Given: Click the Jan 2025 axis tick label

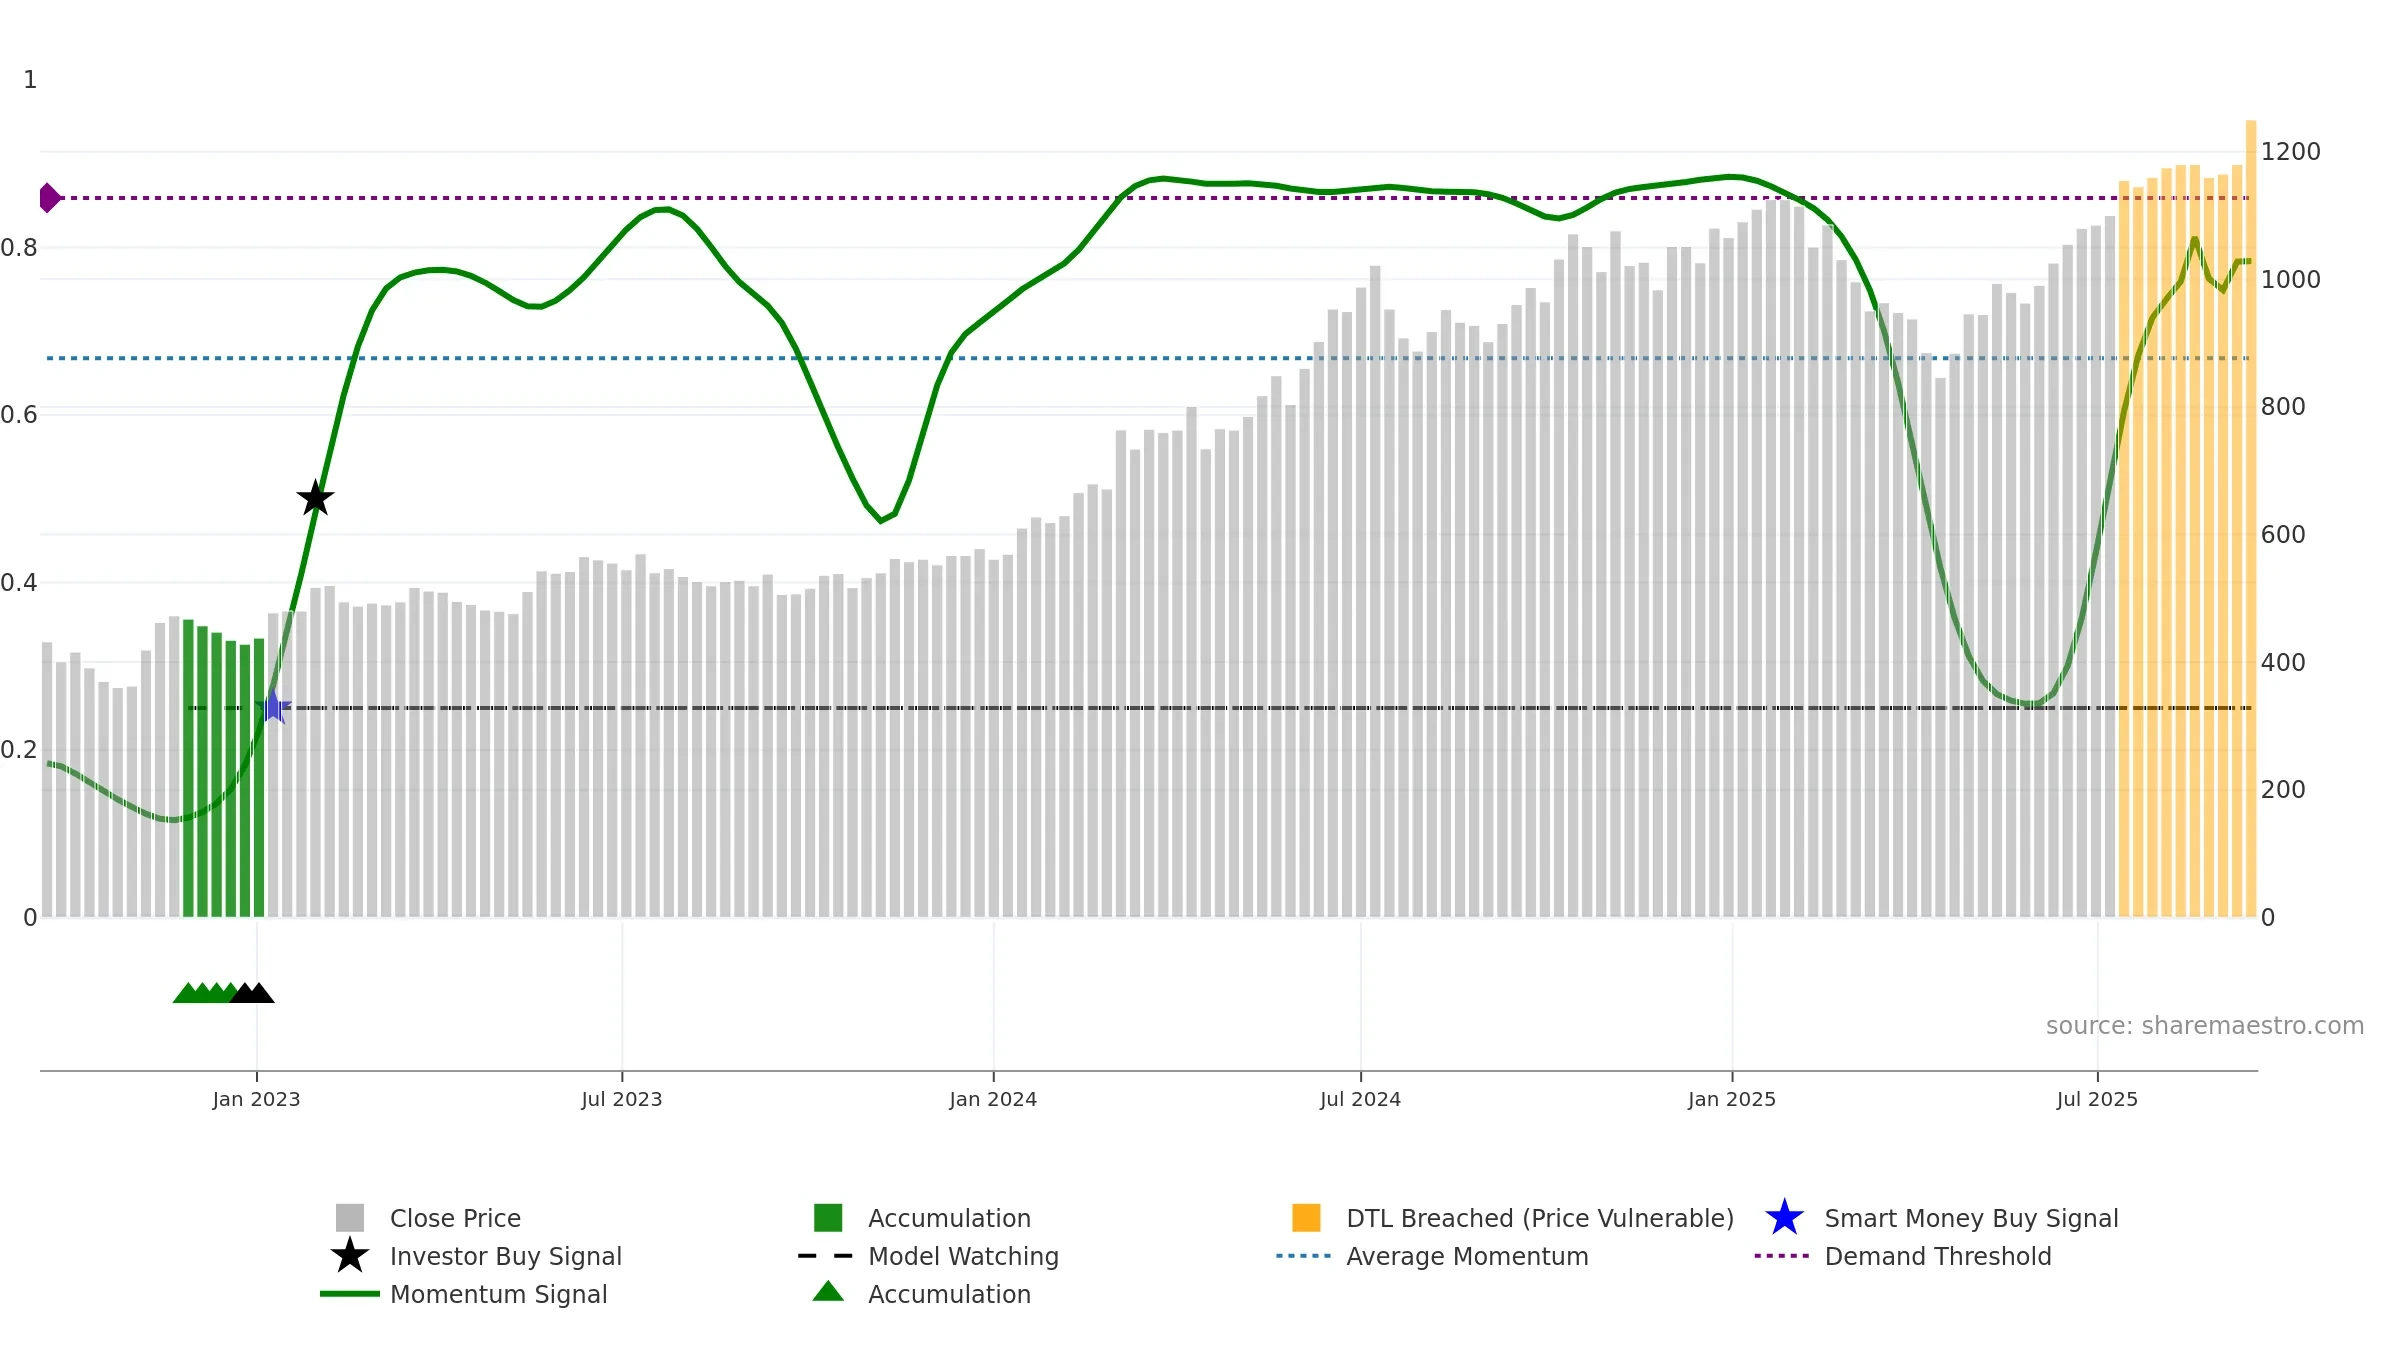Looking at the screenshot, I should tap(1731, 1100).
